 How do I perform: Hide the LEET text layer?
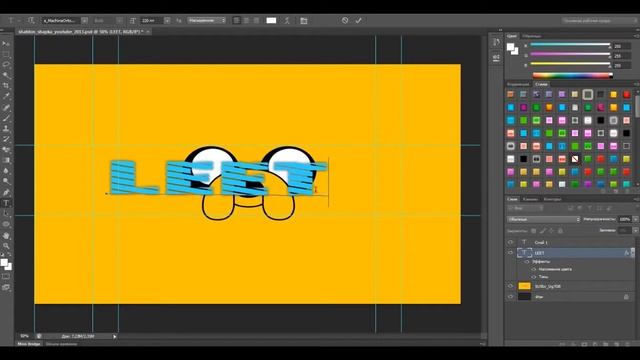click(x=510, y=253)
